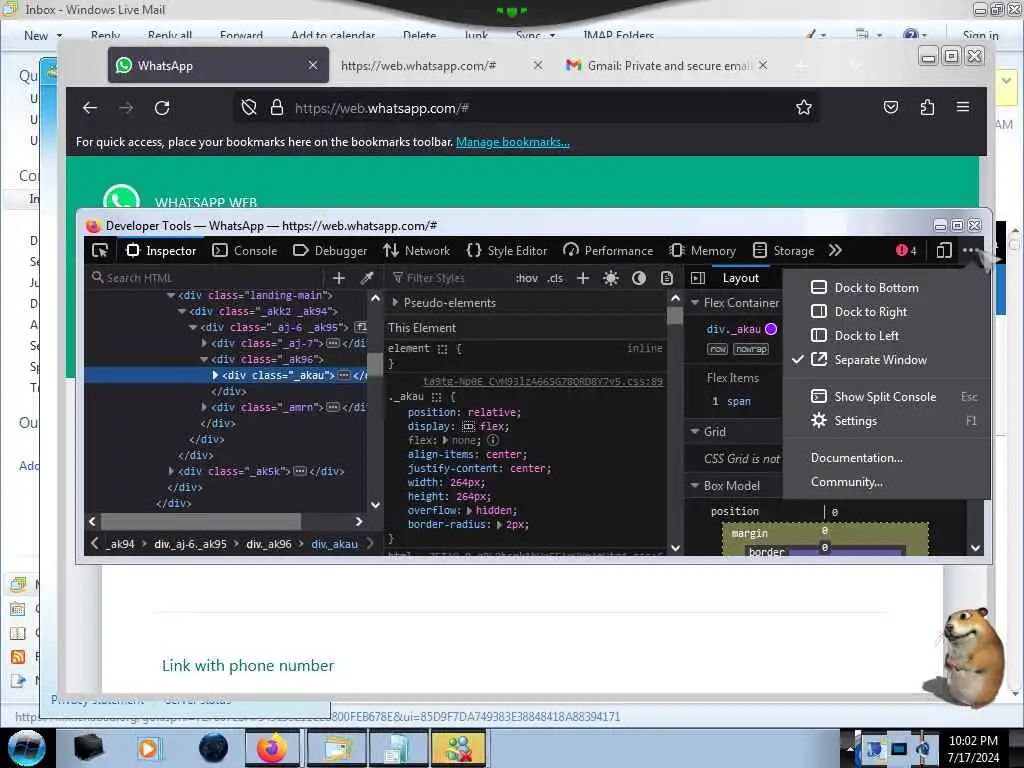
Task: Click Link with phone number
Action: pyautogui.click(x=248, y=665)
